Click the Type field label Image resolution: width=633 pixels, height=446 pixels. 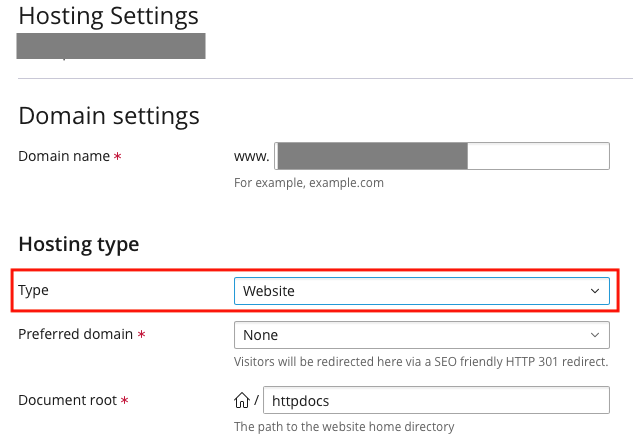(x=34, y=291)
